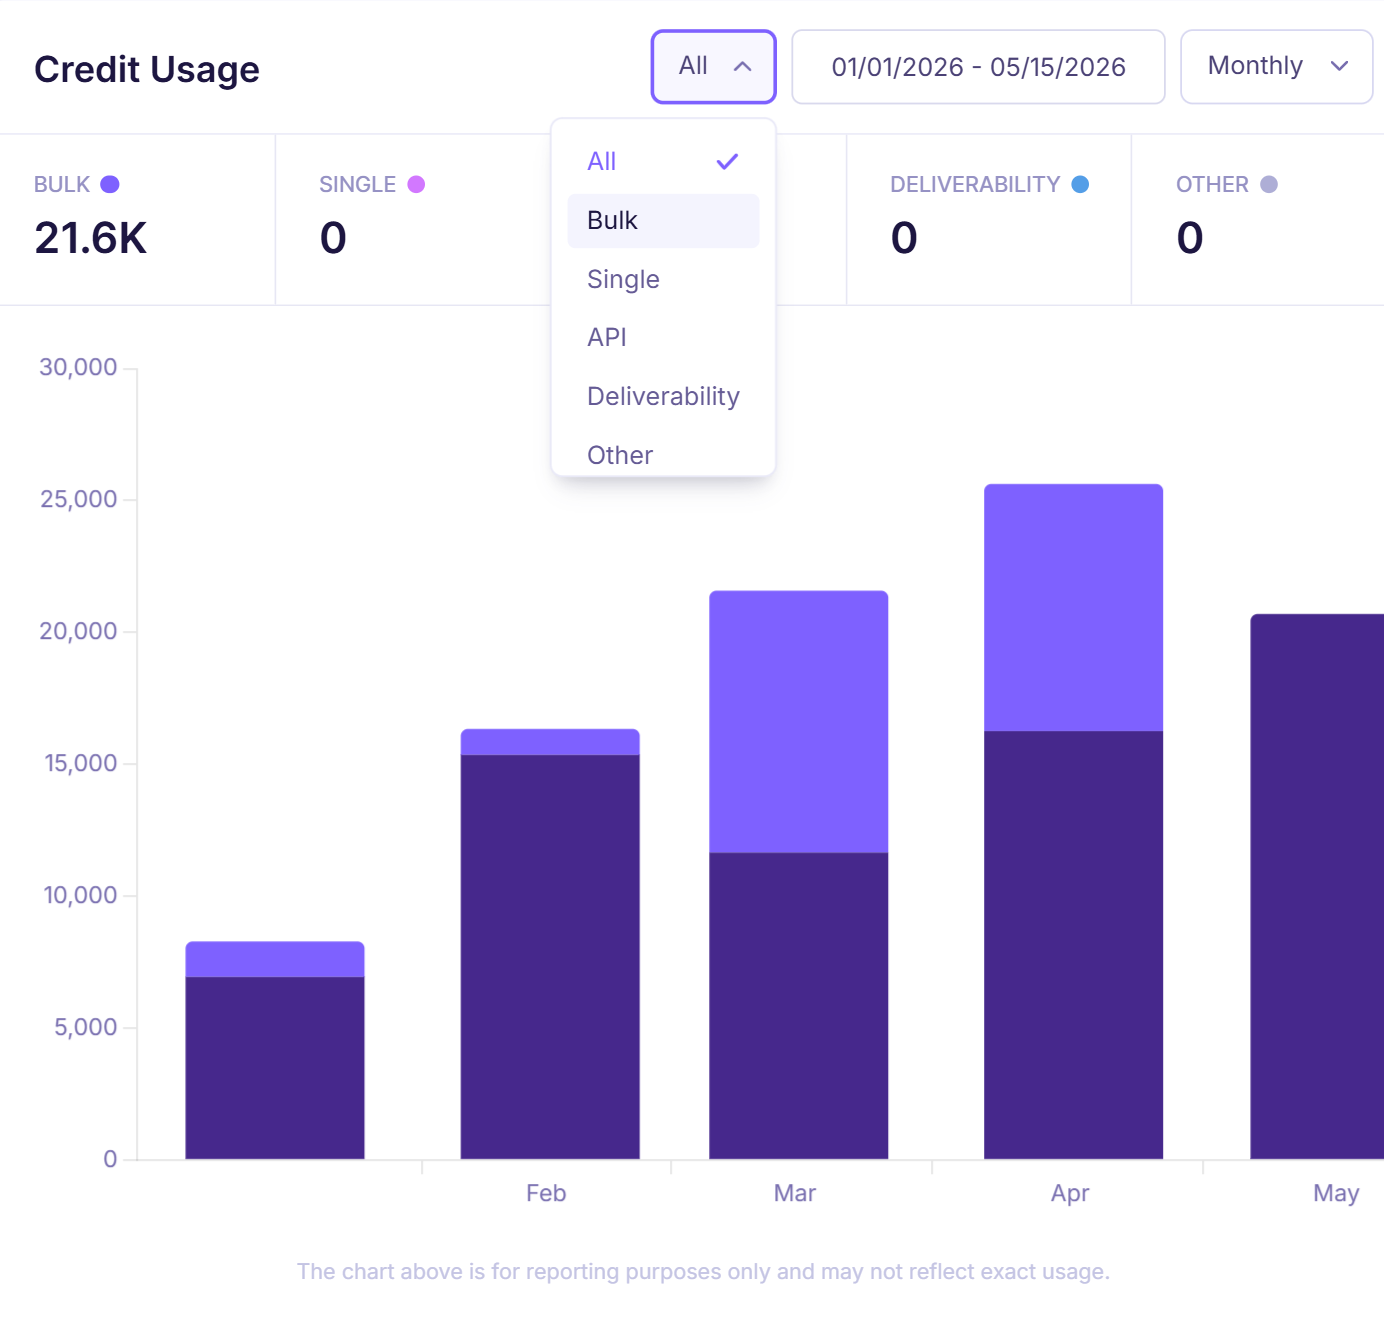The width and height of the screenshot is (1384, 1328).
Task: Choose Deliverability from the filter menu
Action: click(x=663, y=397)
